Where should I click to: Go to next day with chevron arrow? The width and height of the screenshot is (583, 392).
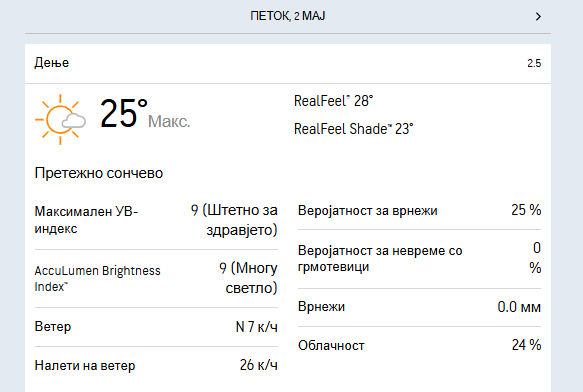click(x=538, y=16)
